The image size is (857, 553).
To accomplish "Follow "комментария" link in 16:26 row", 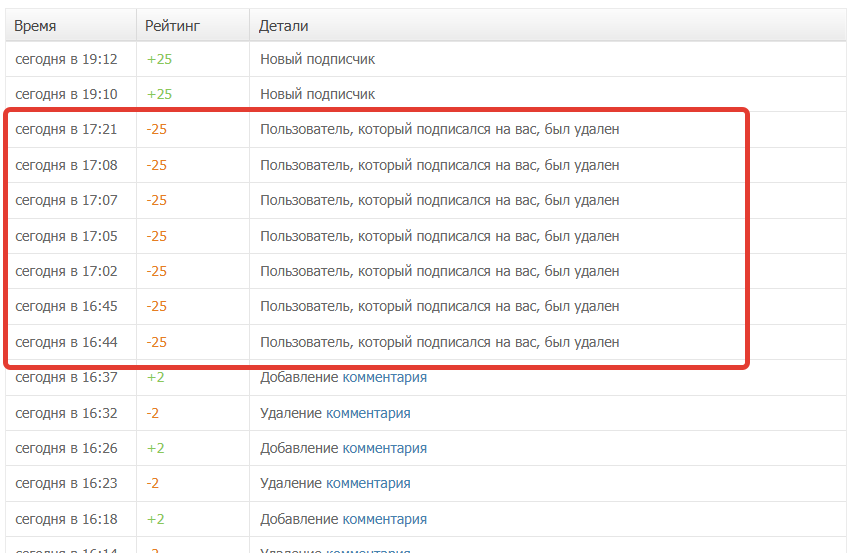I will point(385,448).
